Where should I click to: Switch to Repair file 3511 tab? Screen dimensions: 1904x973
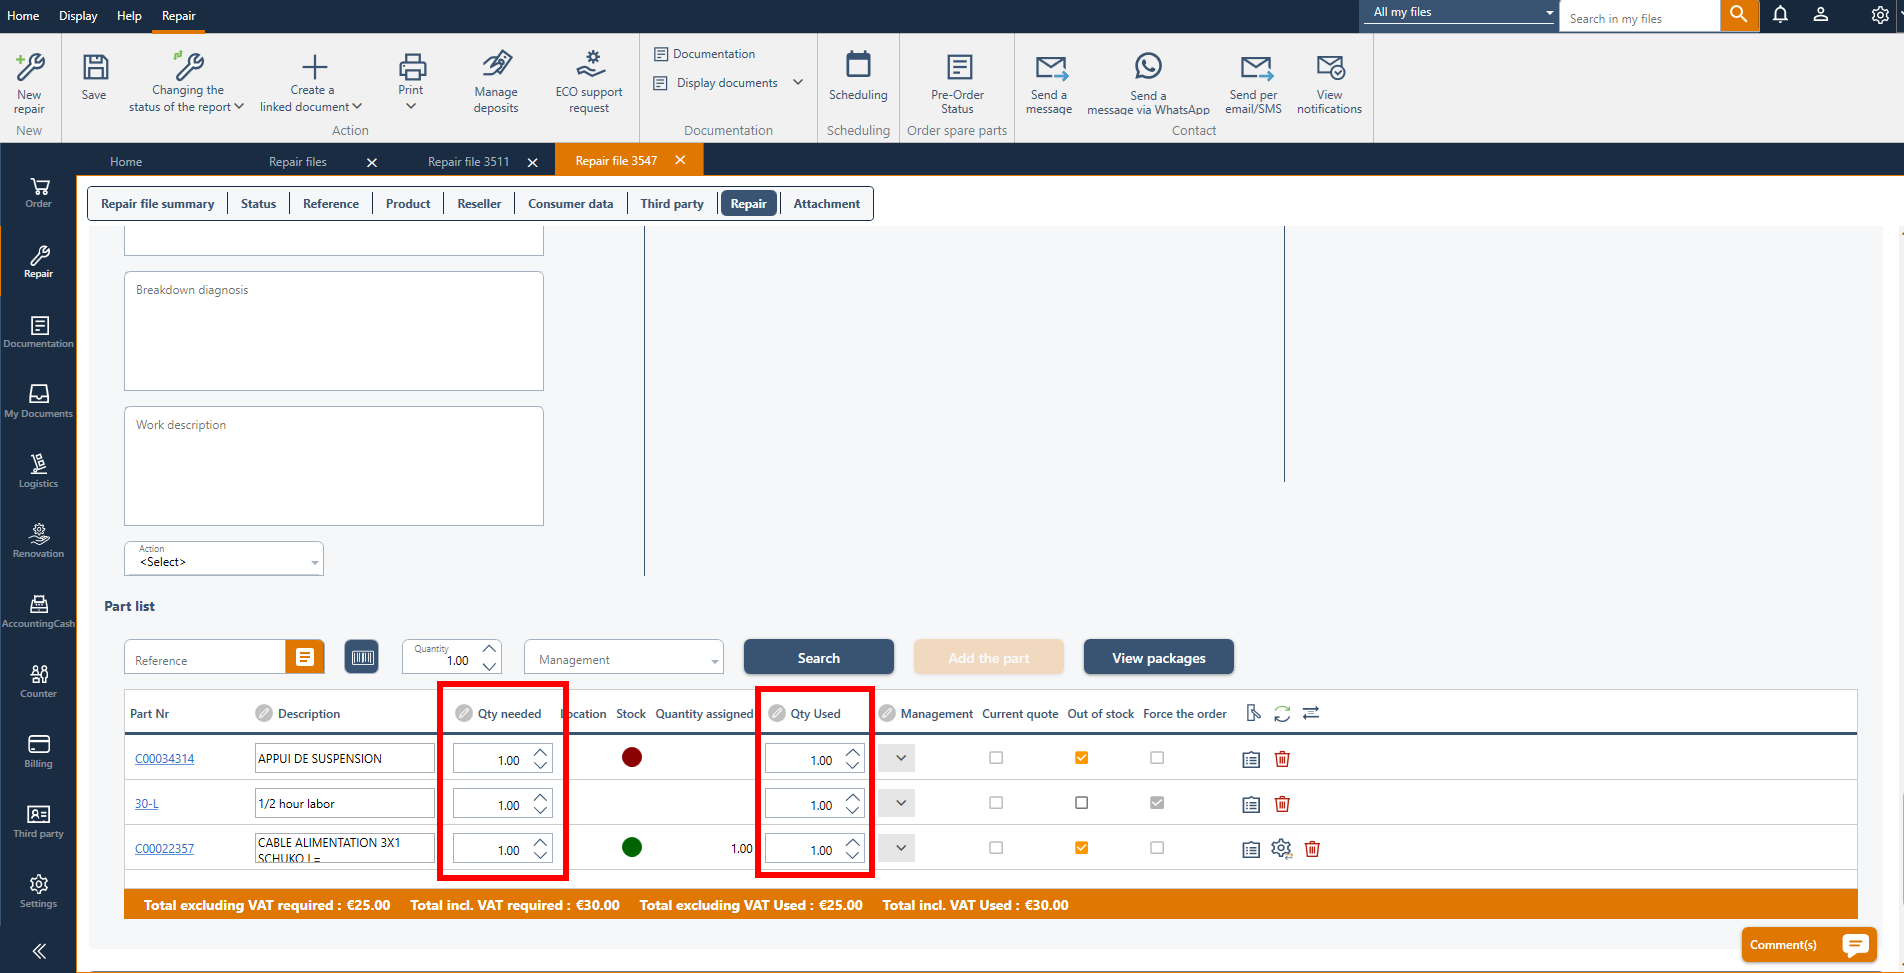468,161
